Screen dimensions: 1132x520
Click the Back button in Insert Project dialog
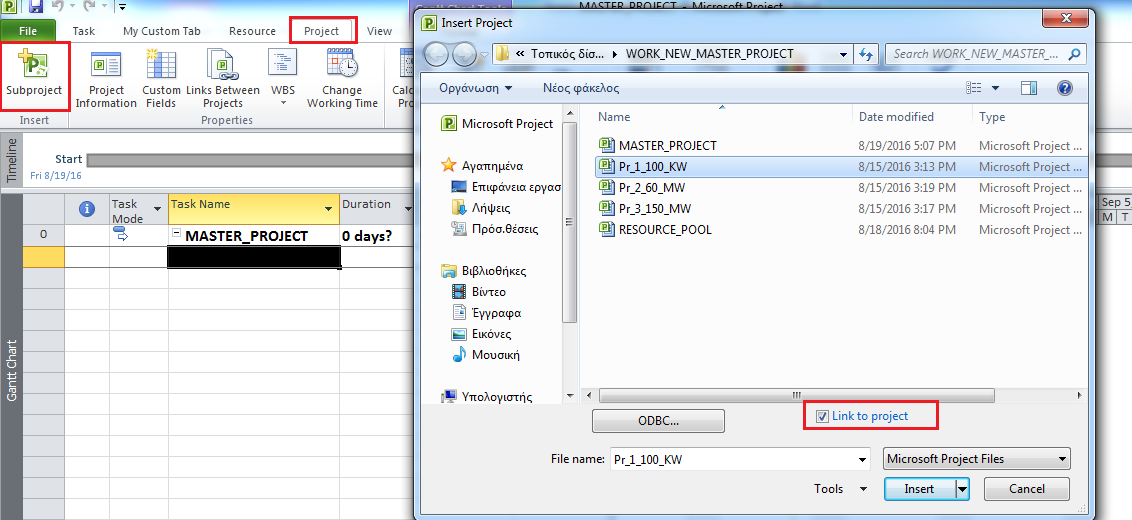point(437,53)
